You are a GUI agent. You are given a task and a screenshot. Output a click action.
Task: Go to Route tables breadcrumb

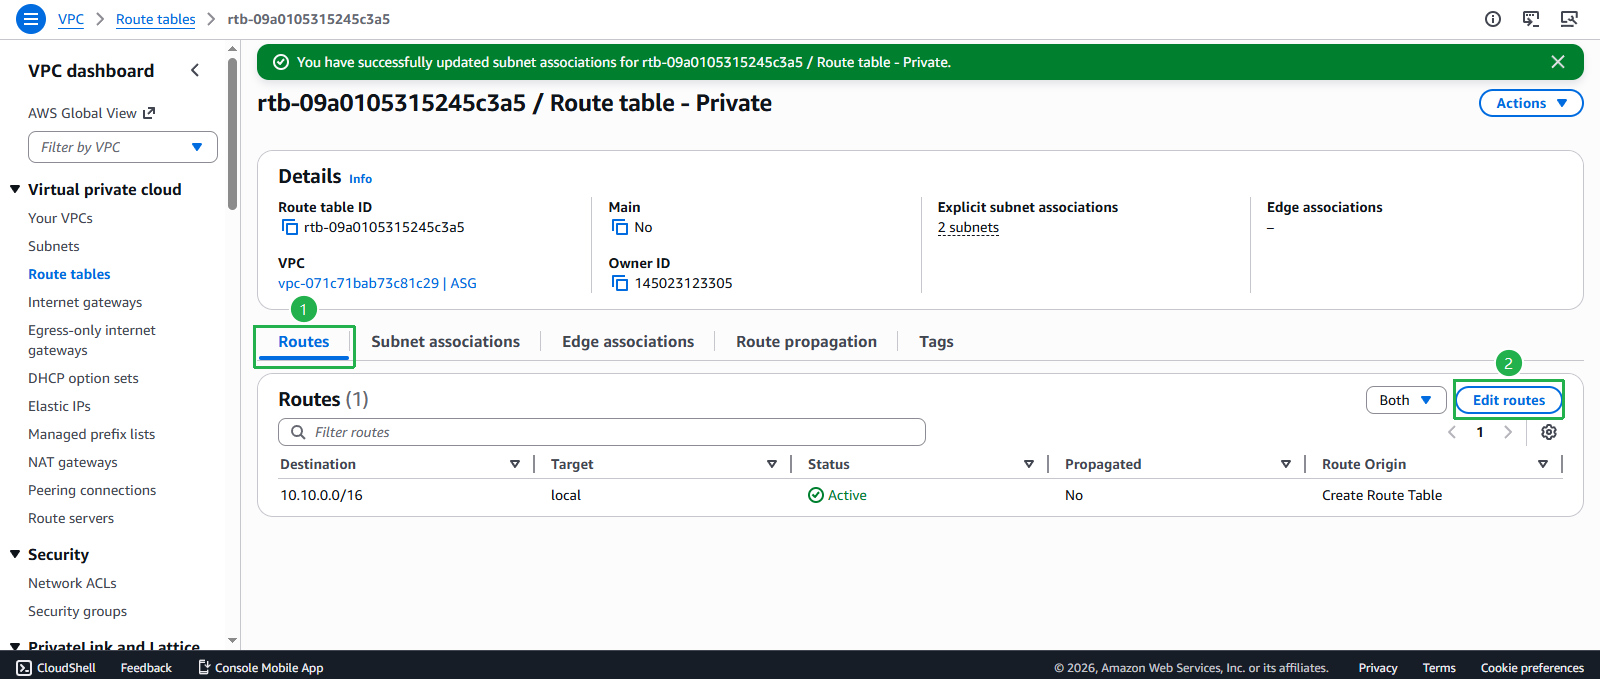click(156, 19)
